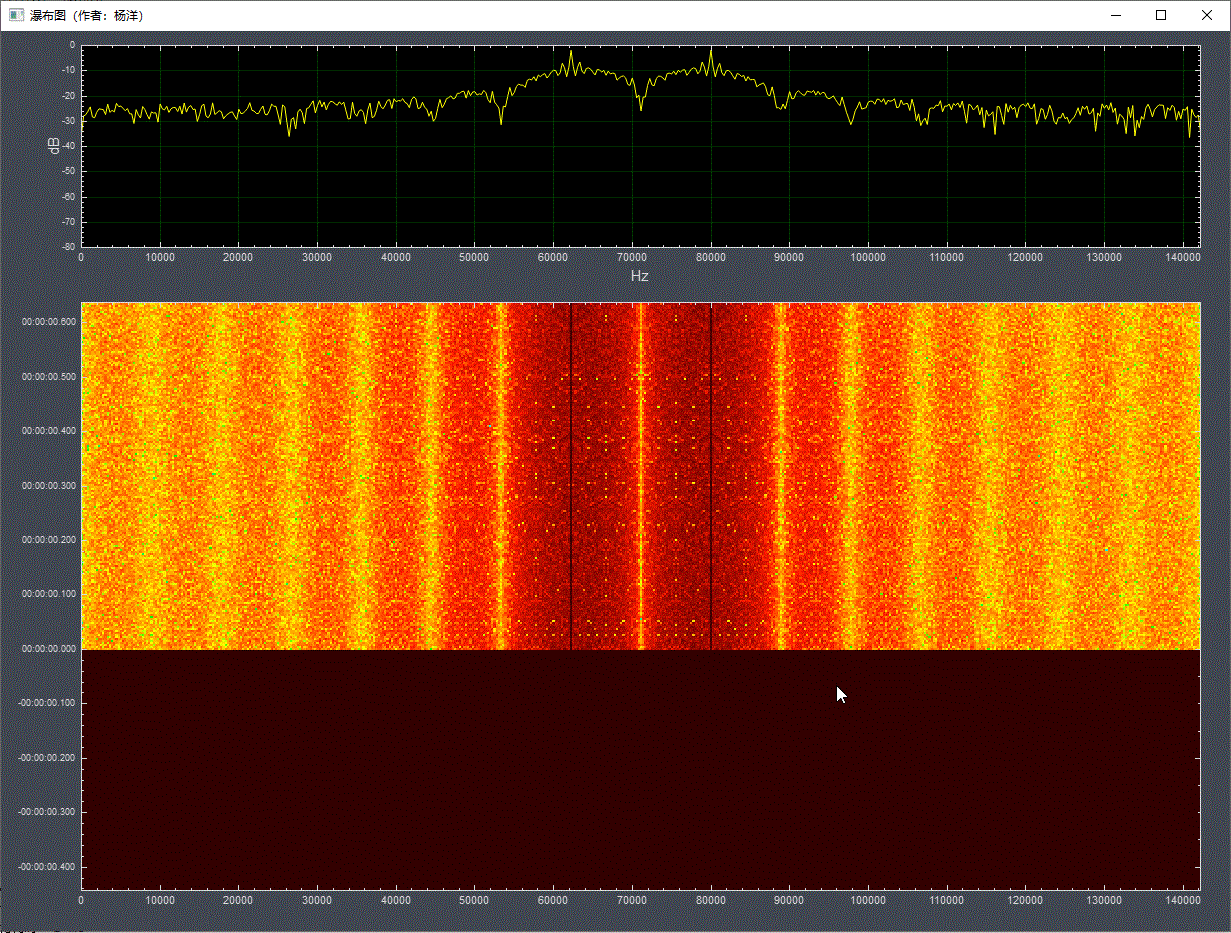Minimize the waterfall plot window

1115,15
